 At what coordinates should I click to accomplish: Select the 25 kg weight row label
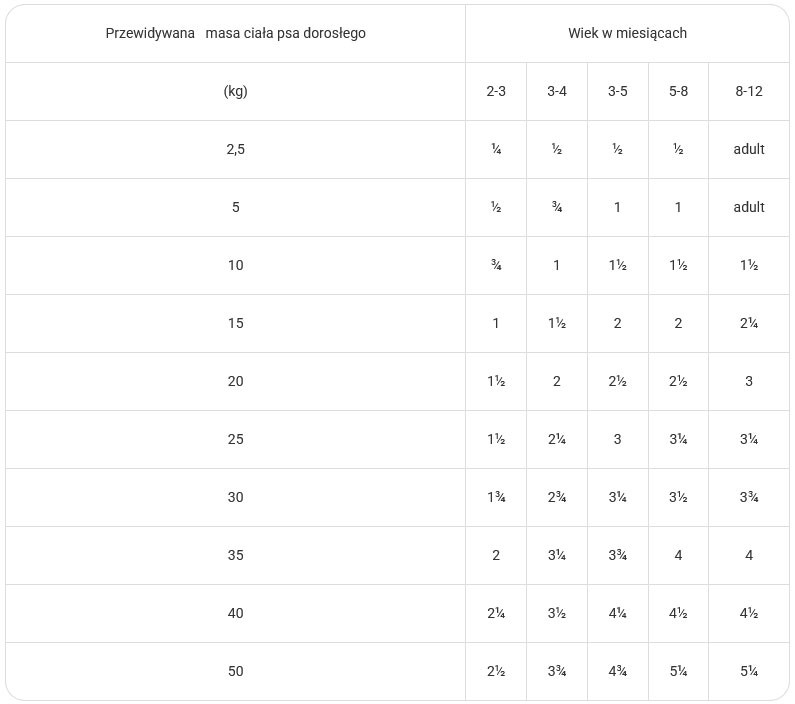(235, 439)
